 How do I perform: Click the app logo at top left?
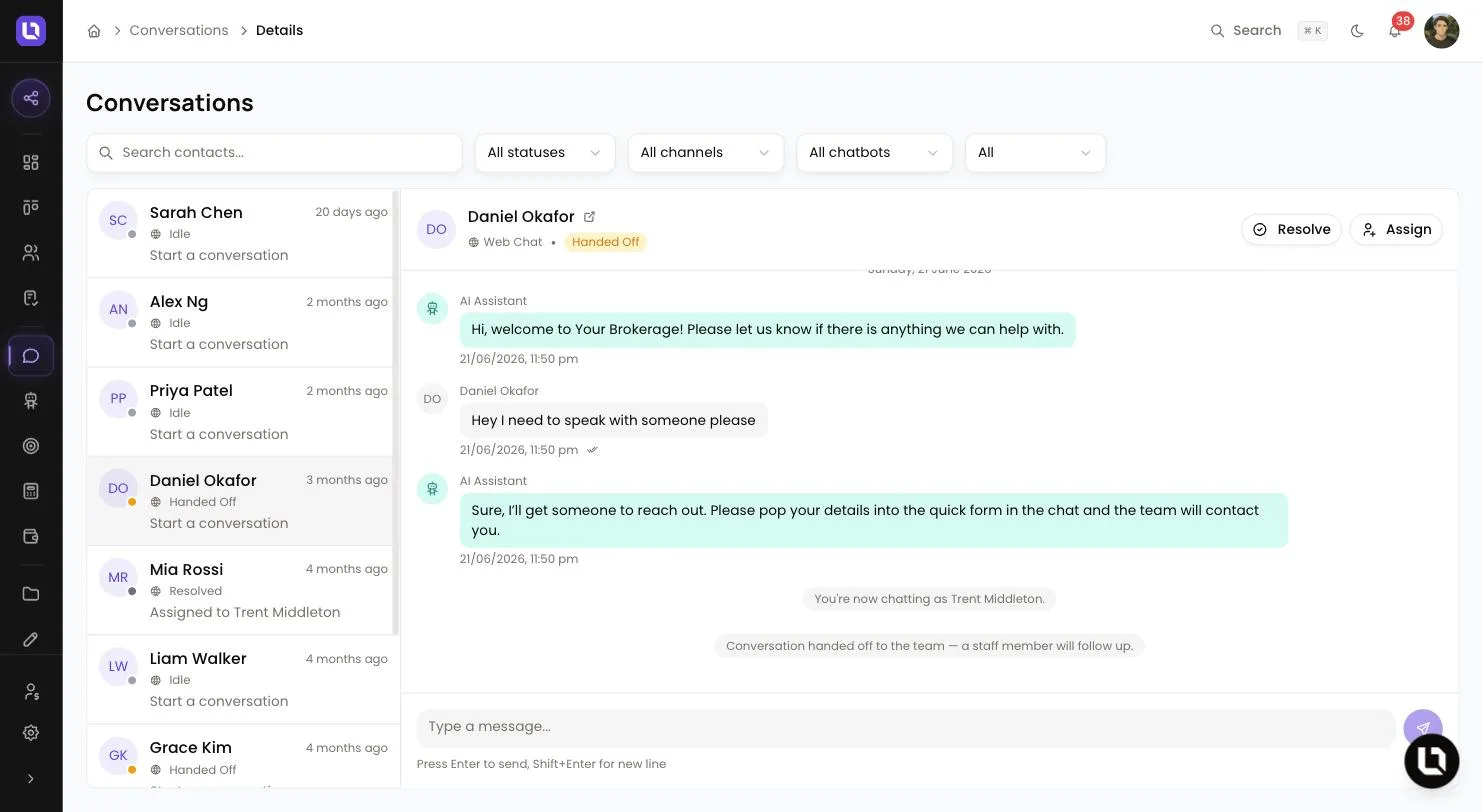coord(31,31)
